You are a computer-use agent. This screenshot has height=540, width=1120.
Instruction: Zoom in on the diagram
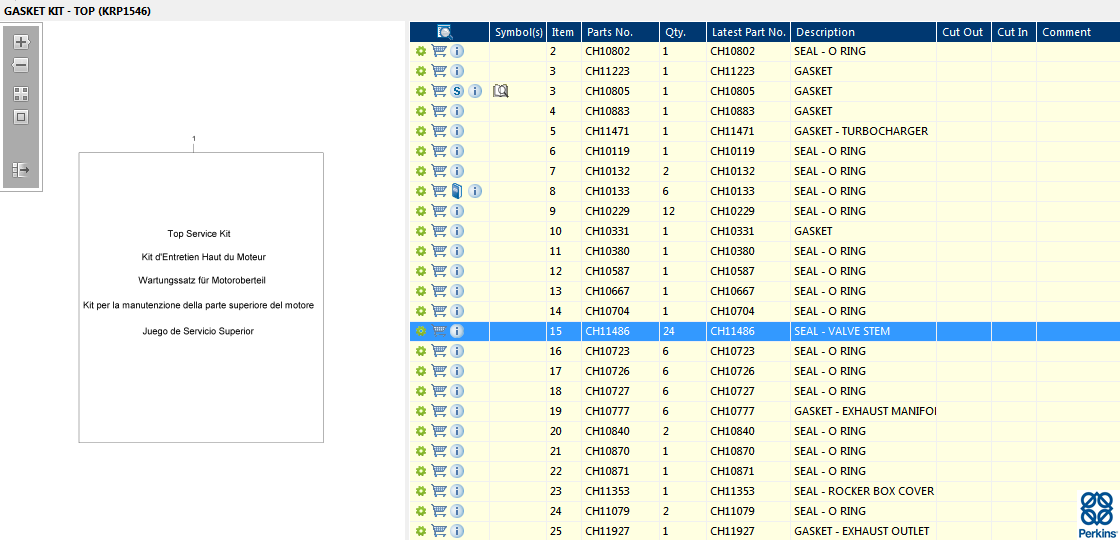coord(20,42)
